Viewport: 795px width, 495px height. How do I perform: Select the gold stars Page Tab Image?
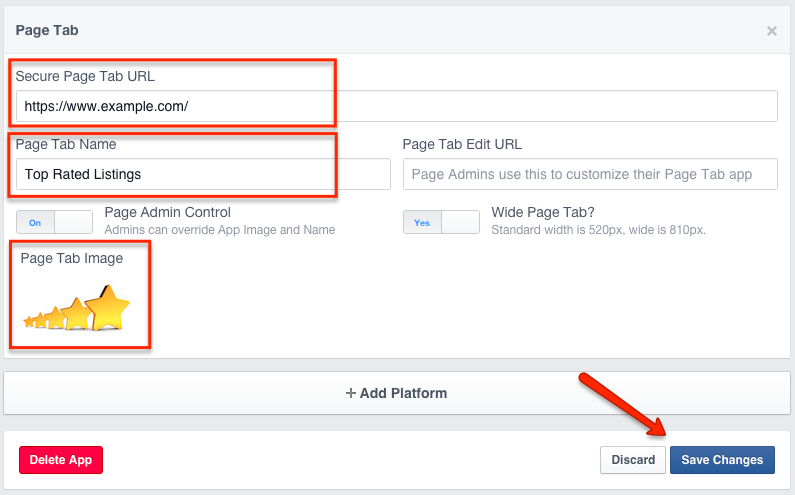tap(78, 308)
